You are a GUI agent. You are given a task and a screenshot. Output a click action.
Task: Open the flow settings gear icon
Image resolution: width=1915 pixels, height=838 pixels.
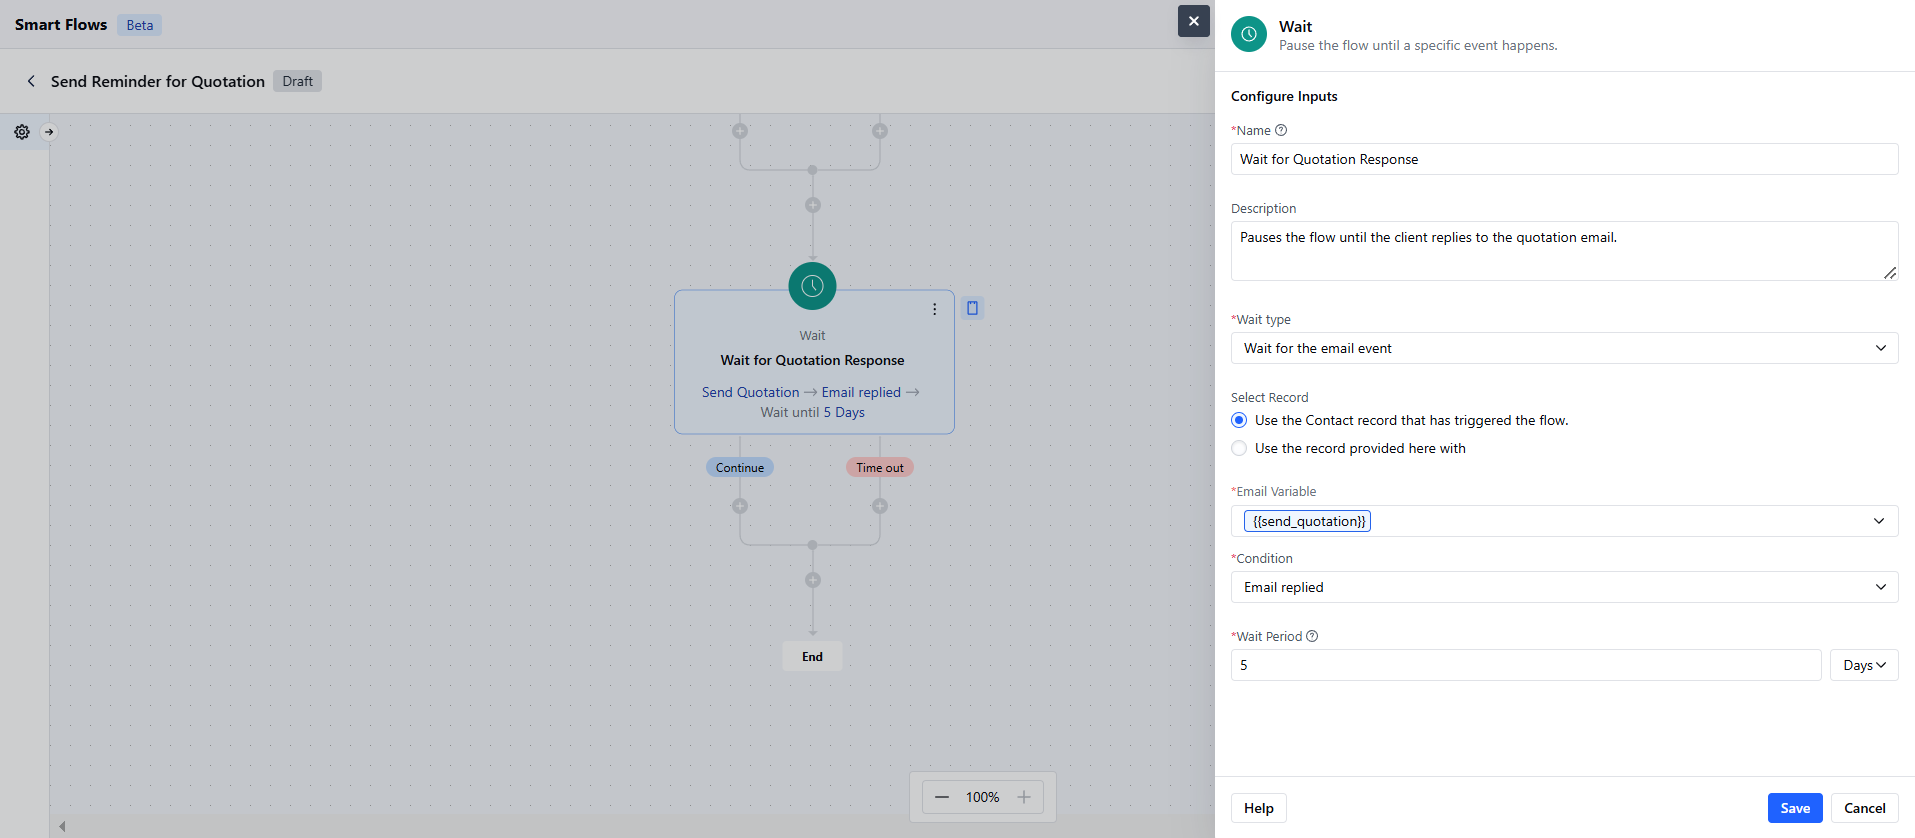(22, 132)
